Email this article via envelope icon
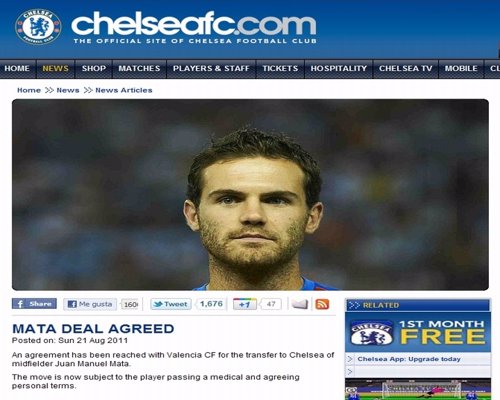The height and width of the screenshot is (400, 500). point(300,304)
